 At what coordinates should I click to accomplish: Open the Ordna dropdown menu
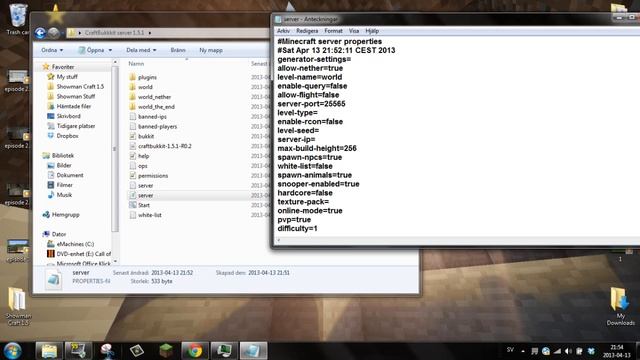pyautogui.click(x=52, y=50)
